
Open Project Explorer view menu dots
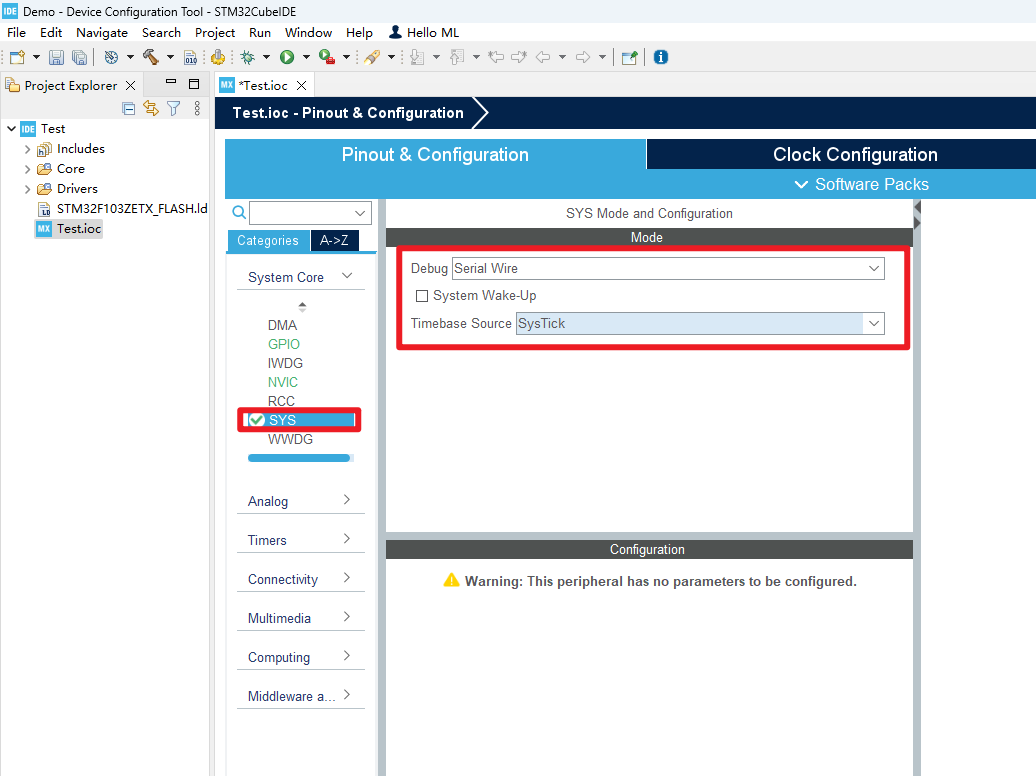coord(197,108)
